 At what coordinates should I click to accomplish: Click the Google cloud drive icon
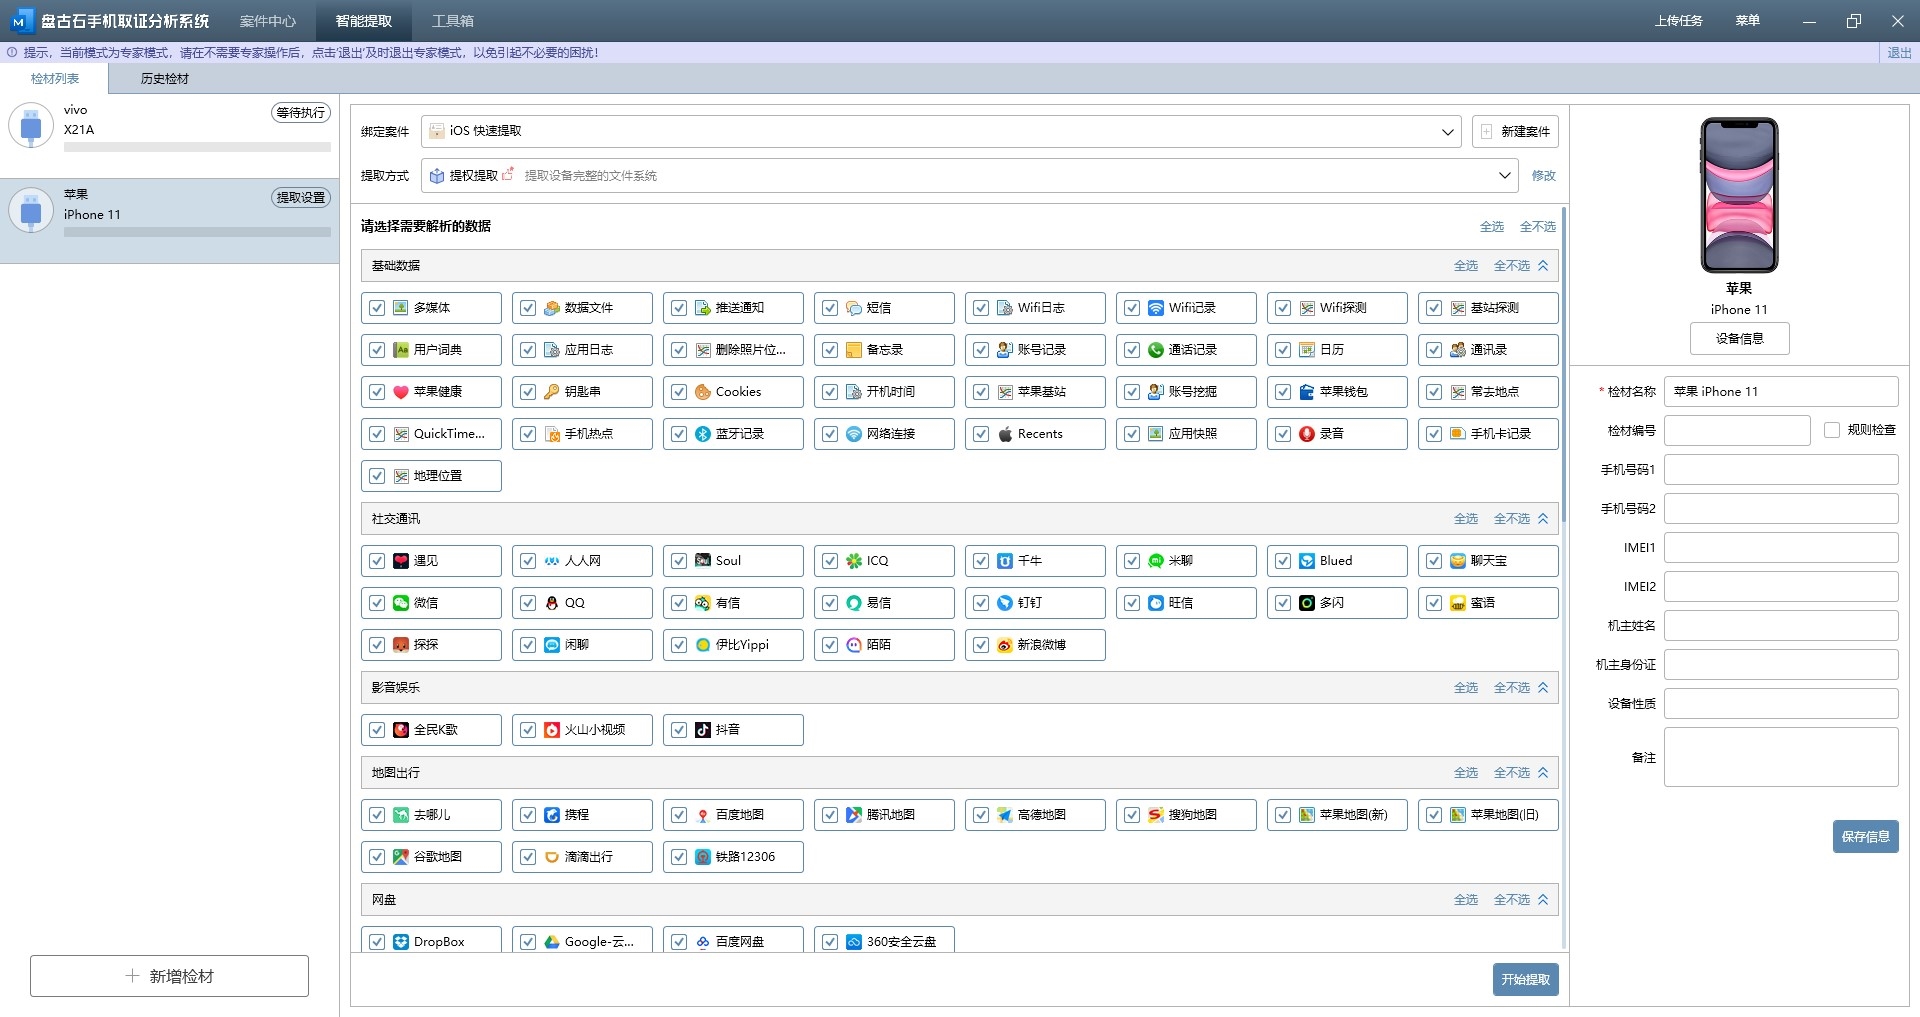552,942
